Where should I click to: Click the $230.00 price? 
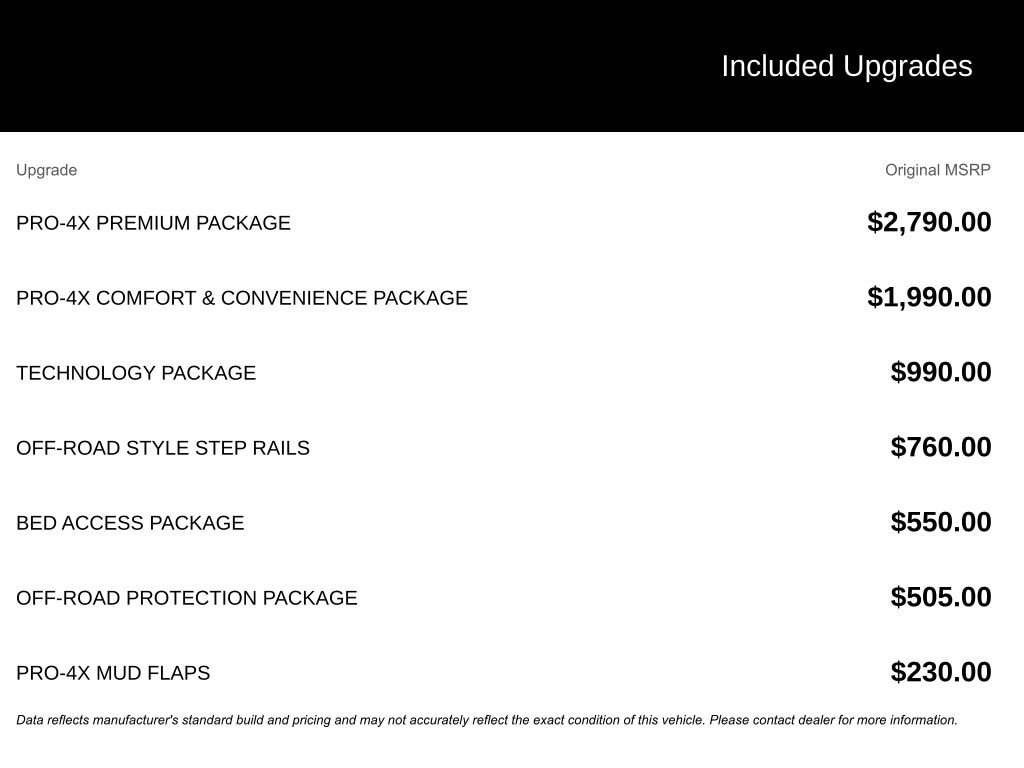coord(941,672)
